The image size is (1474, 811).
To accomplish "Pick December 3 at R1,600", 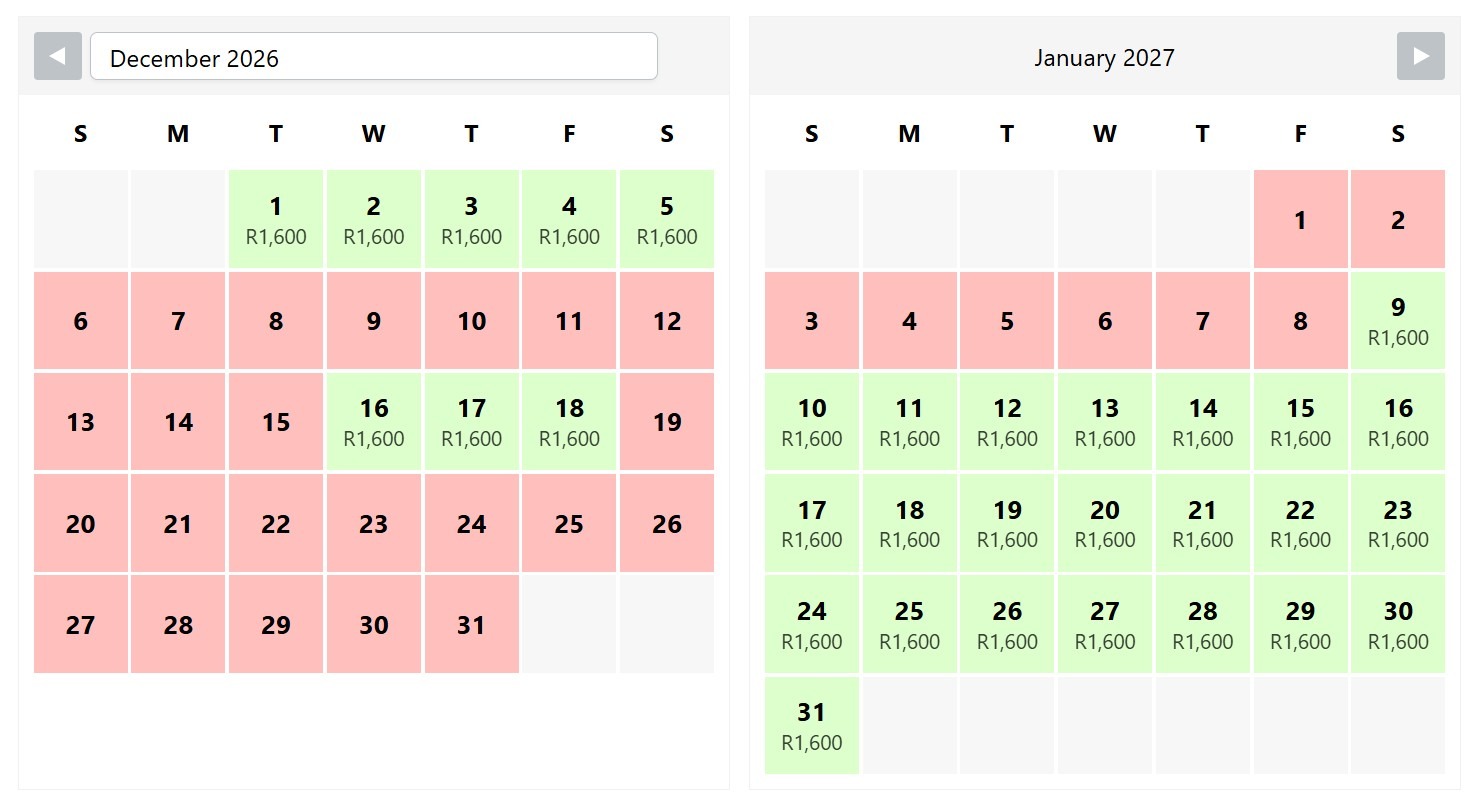I will [471, 219].
